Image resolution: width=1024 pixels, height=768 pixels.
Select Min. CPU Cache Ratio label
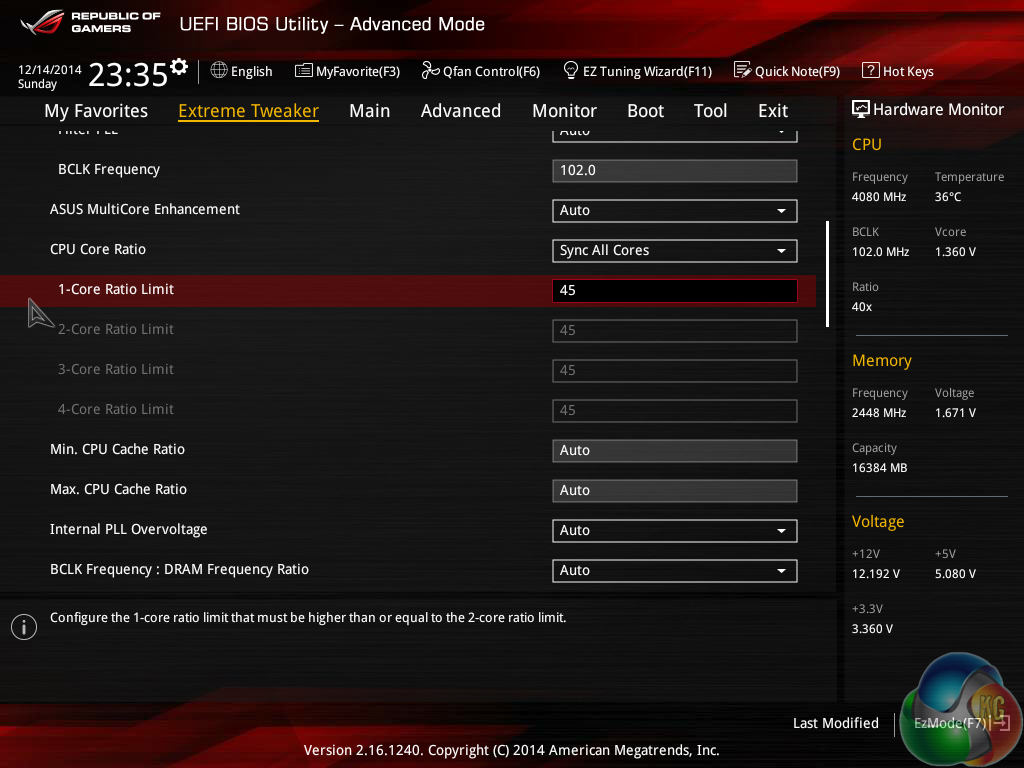coord(117,449)
